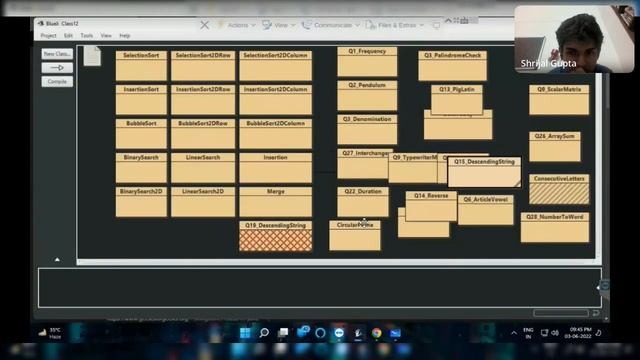Select the Q26_ArraySum class box
The height and width of the screenshot is (360, 640).
coord(555,147)
